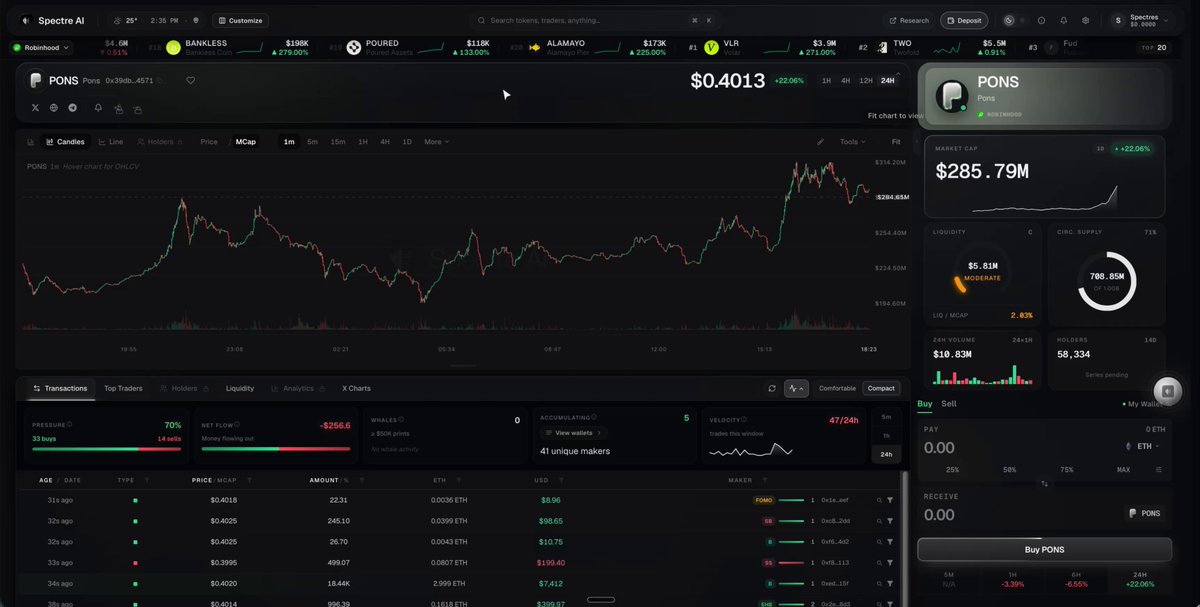Add PONS to favorites with heart icon

(x=191, y=81)
